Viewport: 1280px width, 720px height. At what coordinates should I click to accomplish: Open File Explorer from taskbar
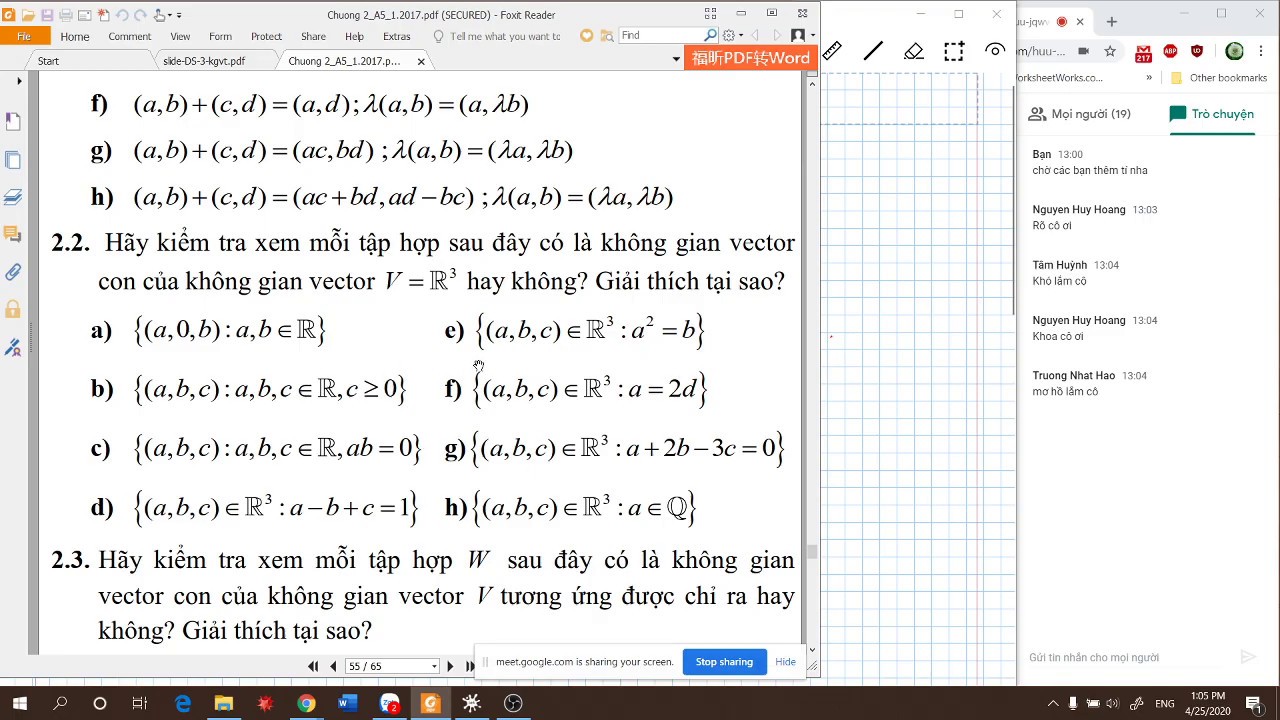[x=223, y=703]
